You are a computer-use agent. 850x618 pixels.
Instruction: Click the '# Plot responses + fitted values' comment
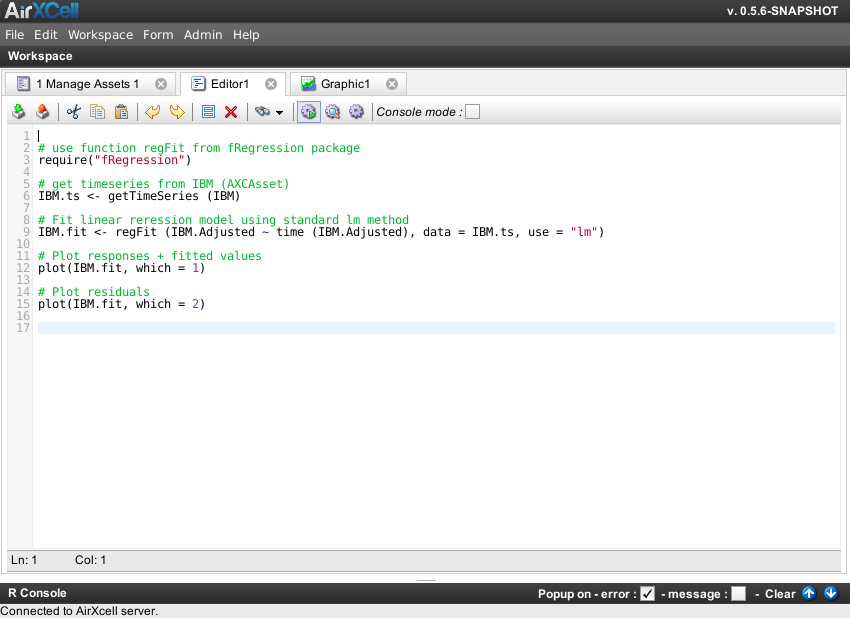point(150,256)
